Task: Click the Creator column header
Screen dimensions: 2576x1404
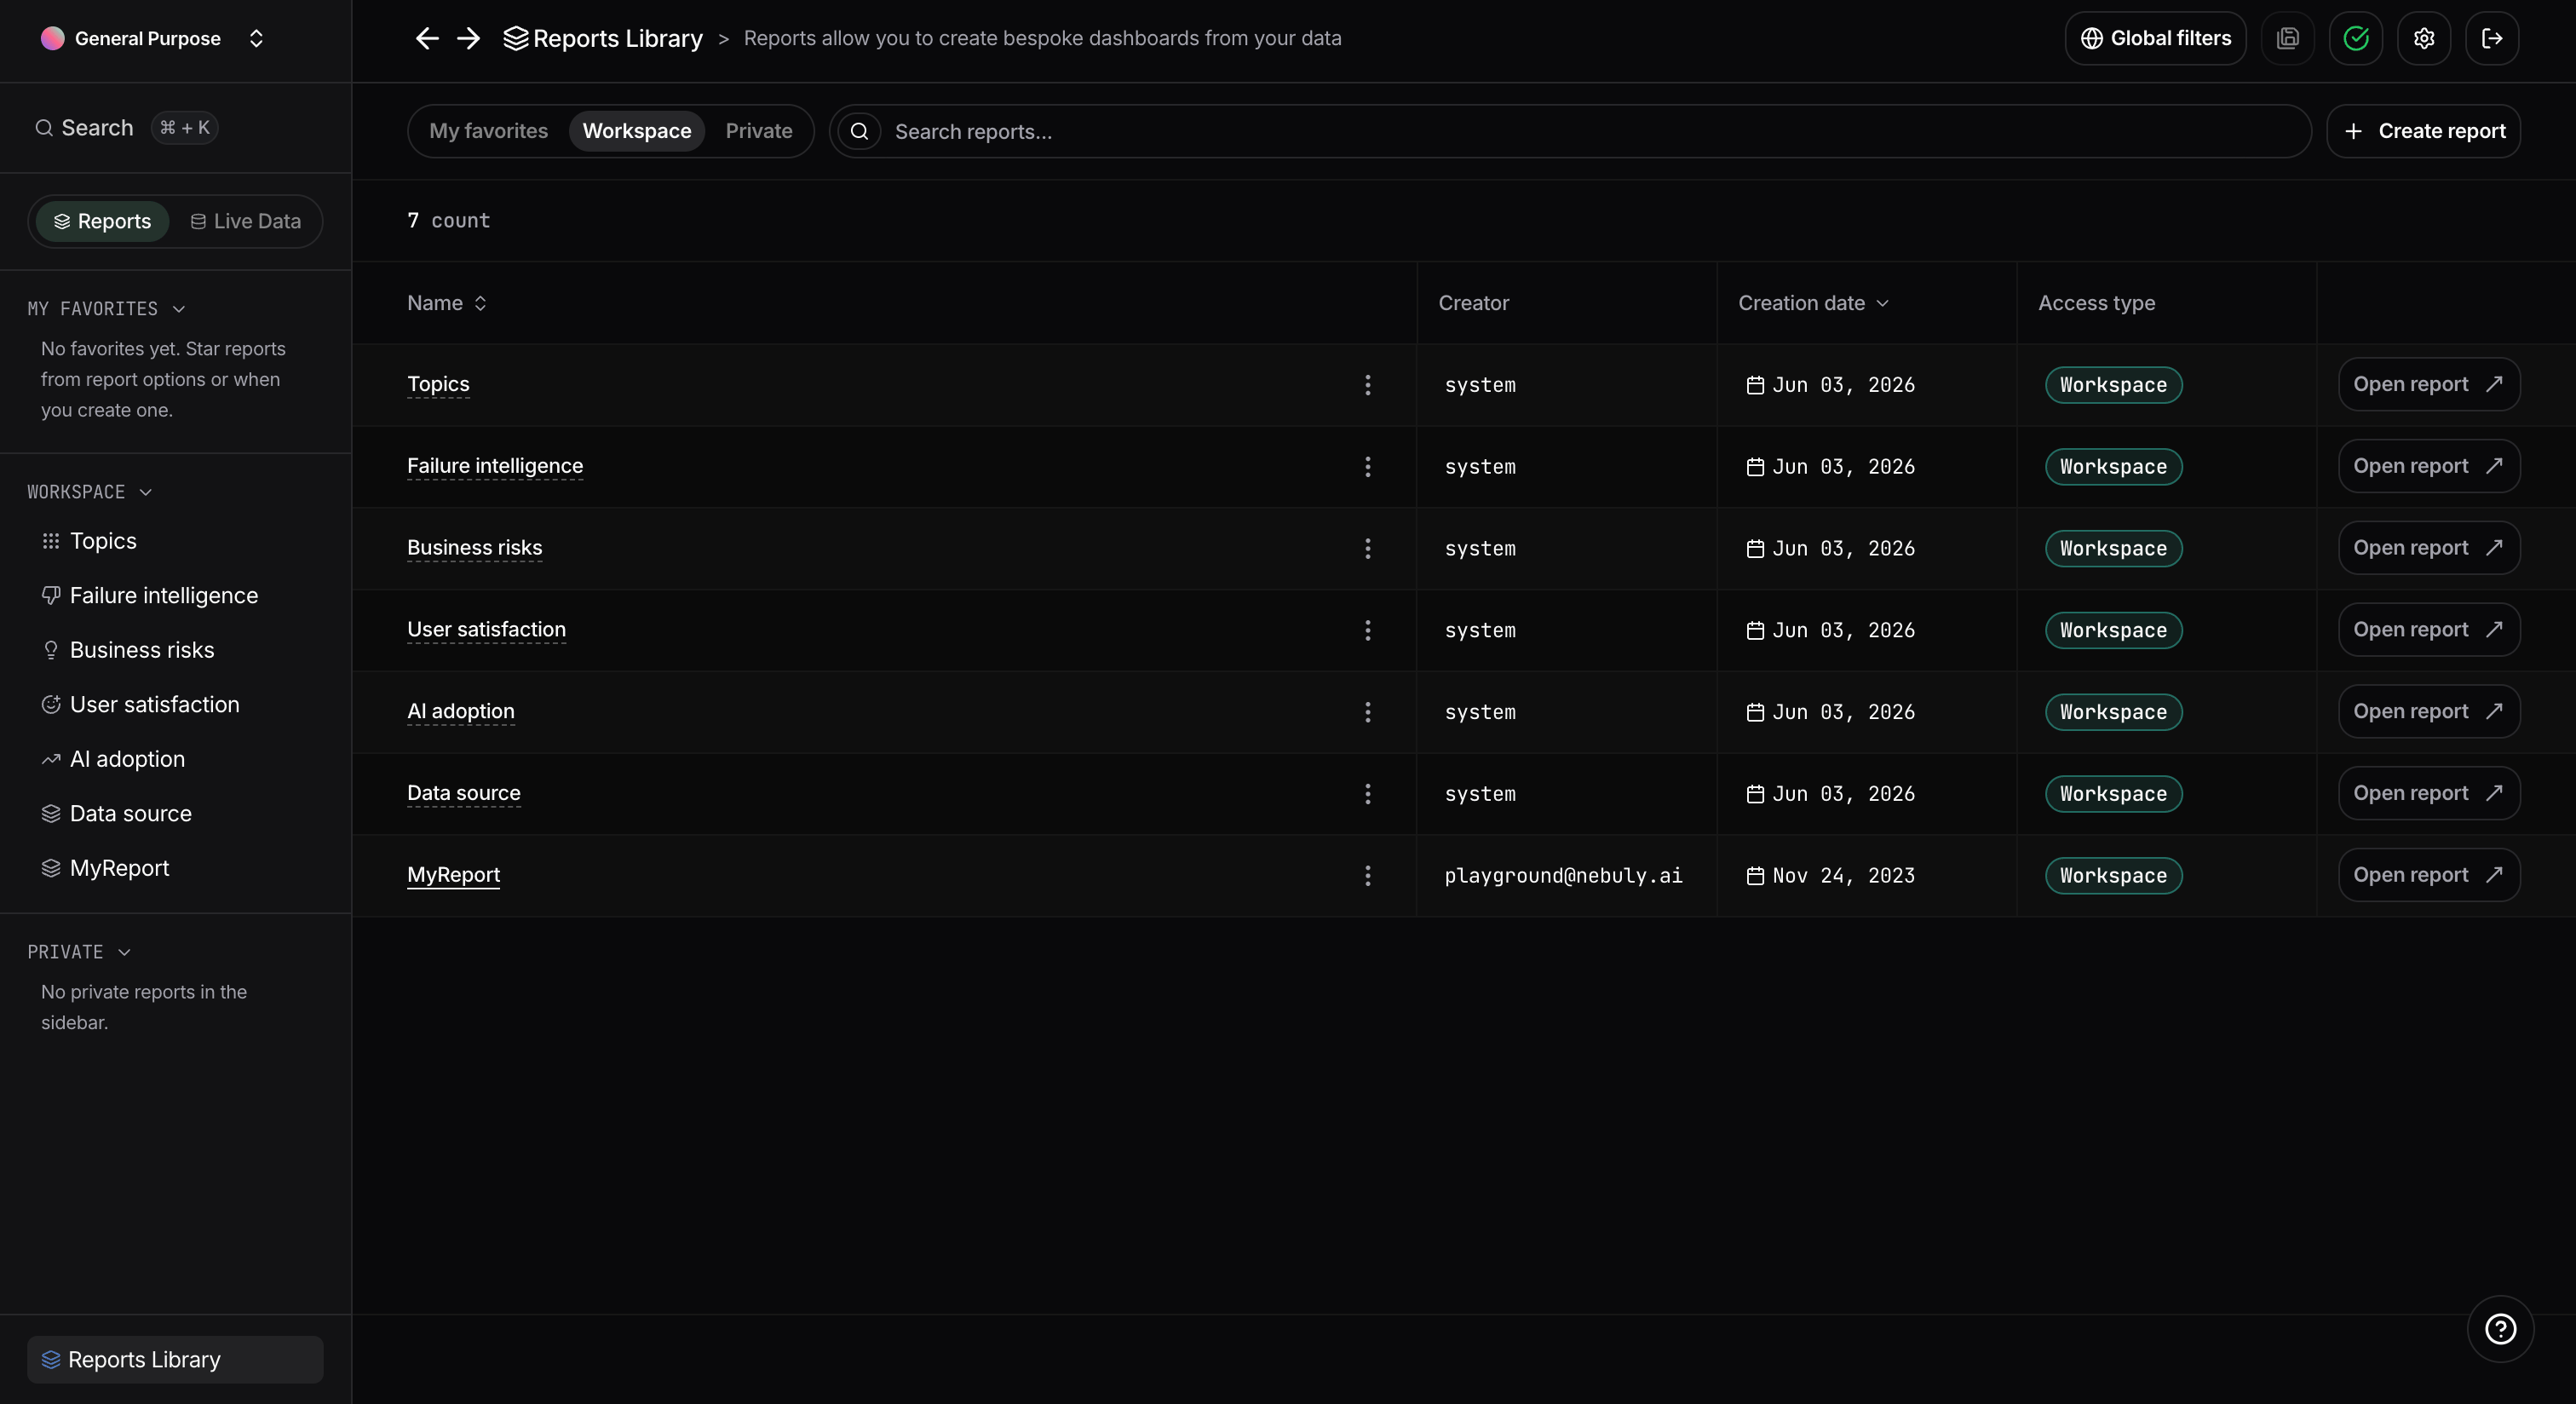Action: click(1473, 303)
